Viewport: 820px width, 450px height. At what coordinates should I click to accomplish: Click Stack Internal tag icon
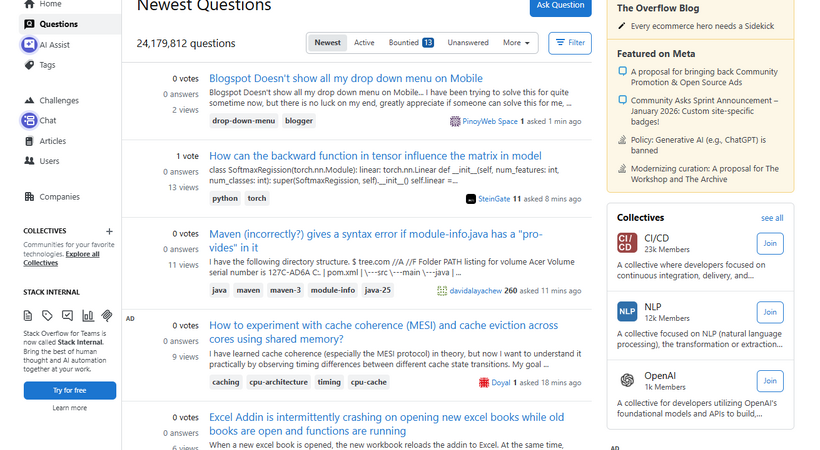pyautogui.click(x=48, y=316)
